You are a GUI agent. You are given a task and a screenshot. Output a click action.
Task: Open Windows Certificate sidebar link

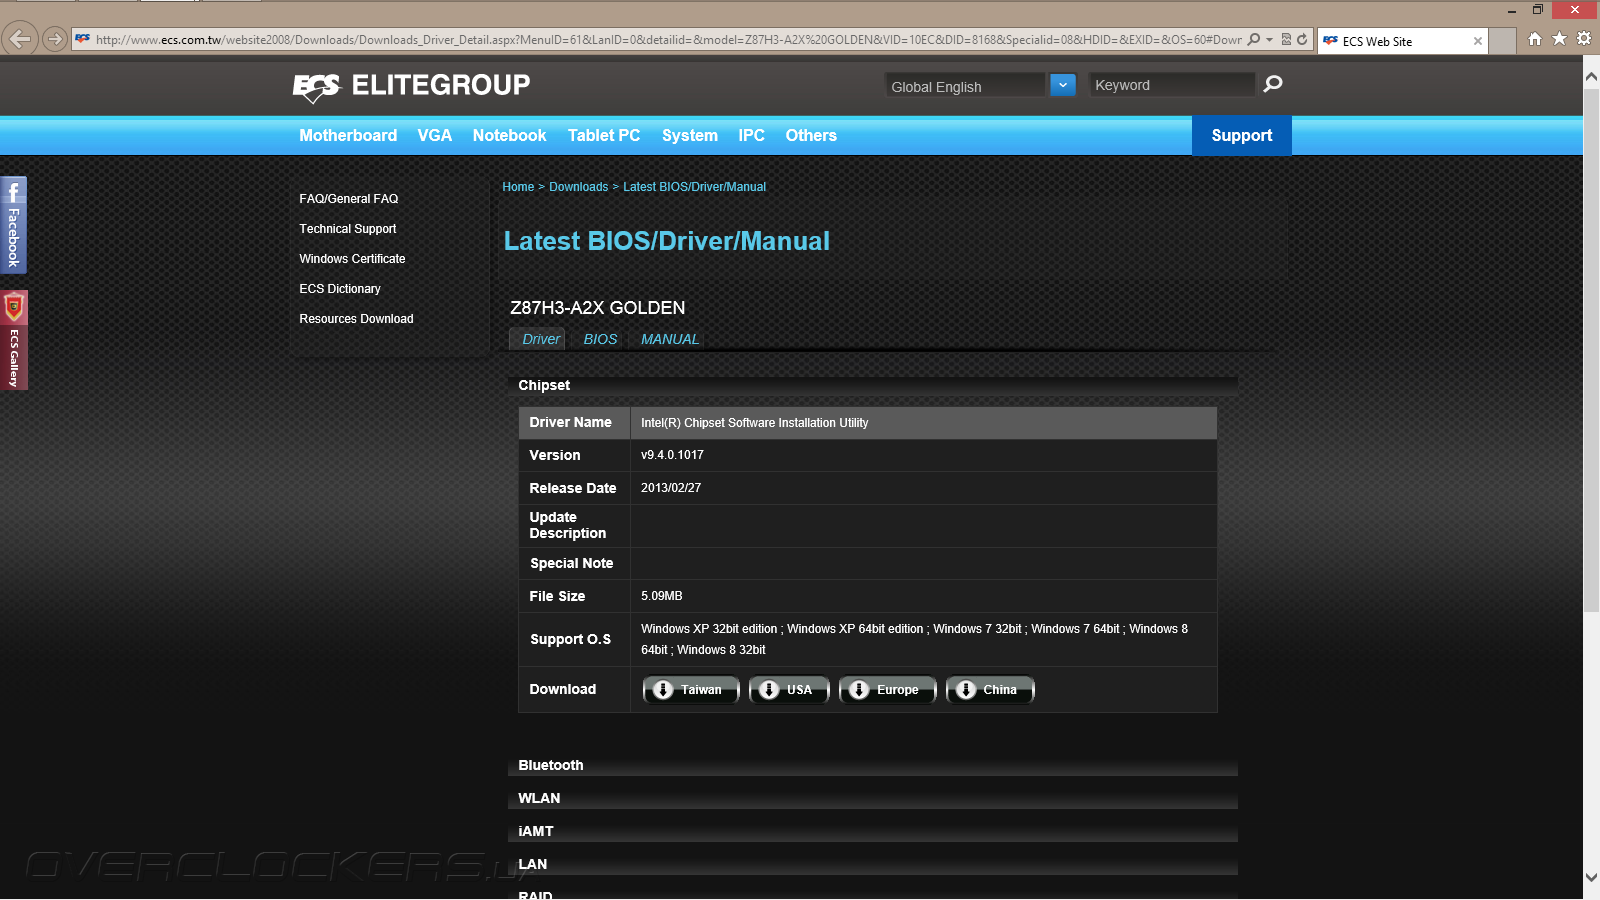click(x=352, y=259)
